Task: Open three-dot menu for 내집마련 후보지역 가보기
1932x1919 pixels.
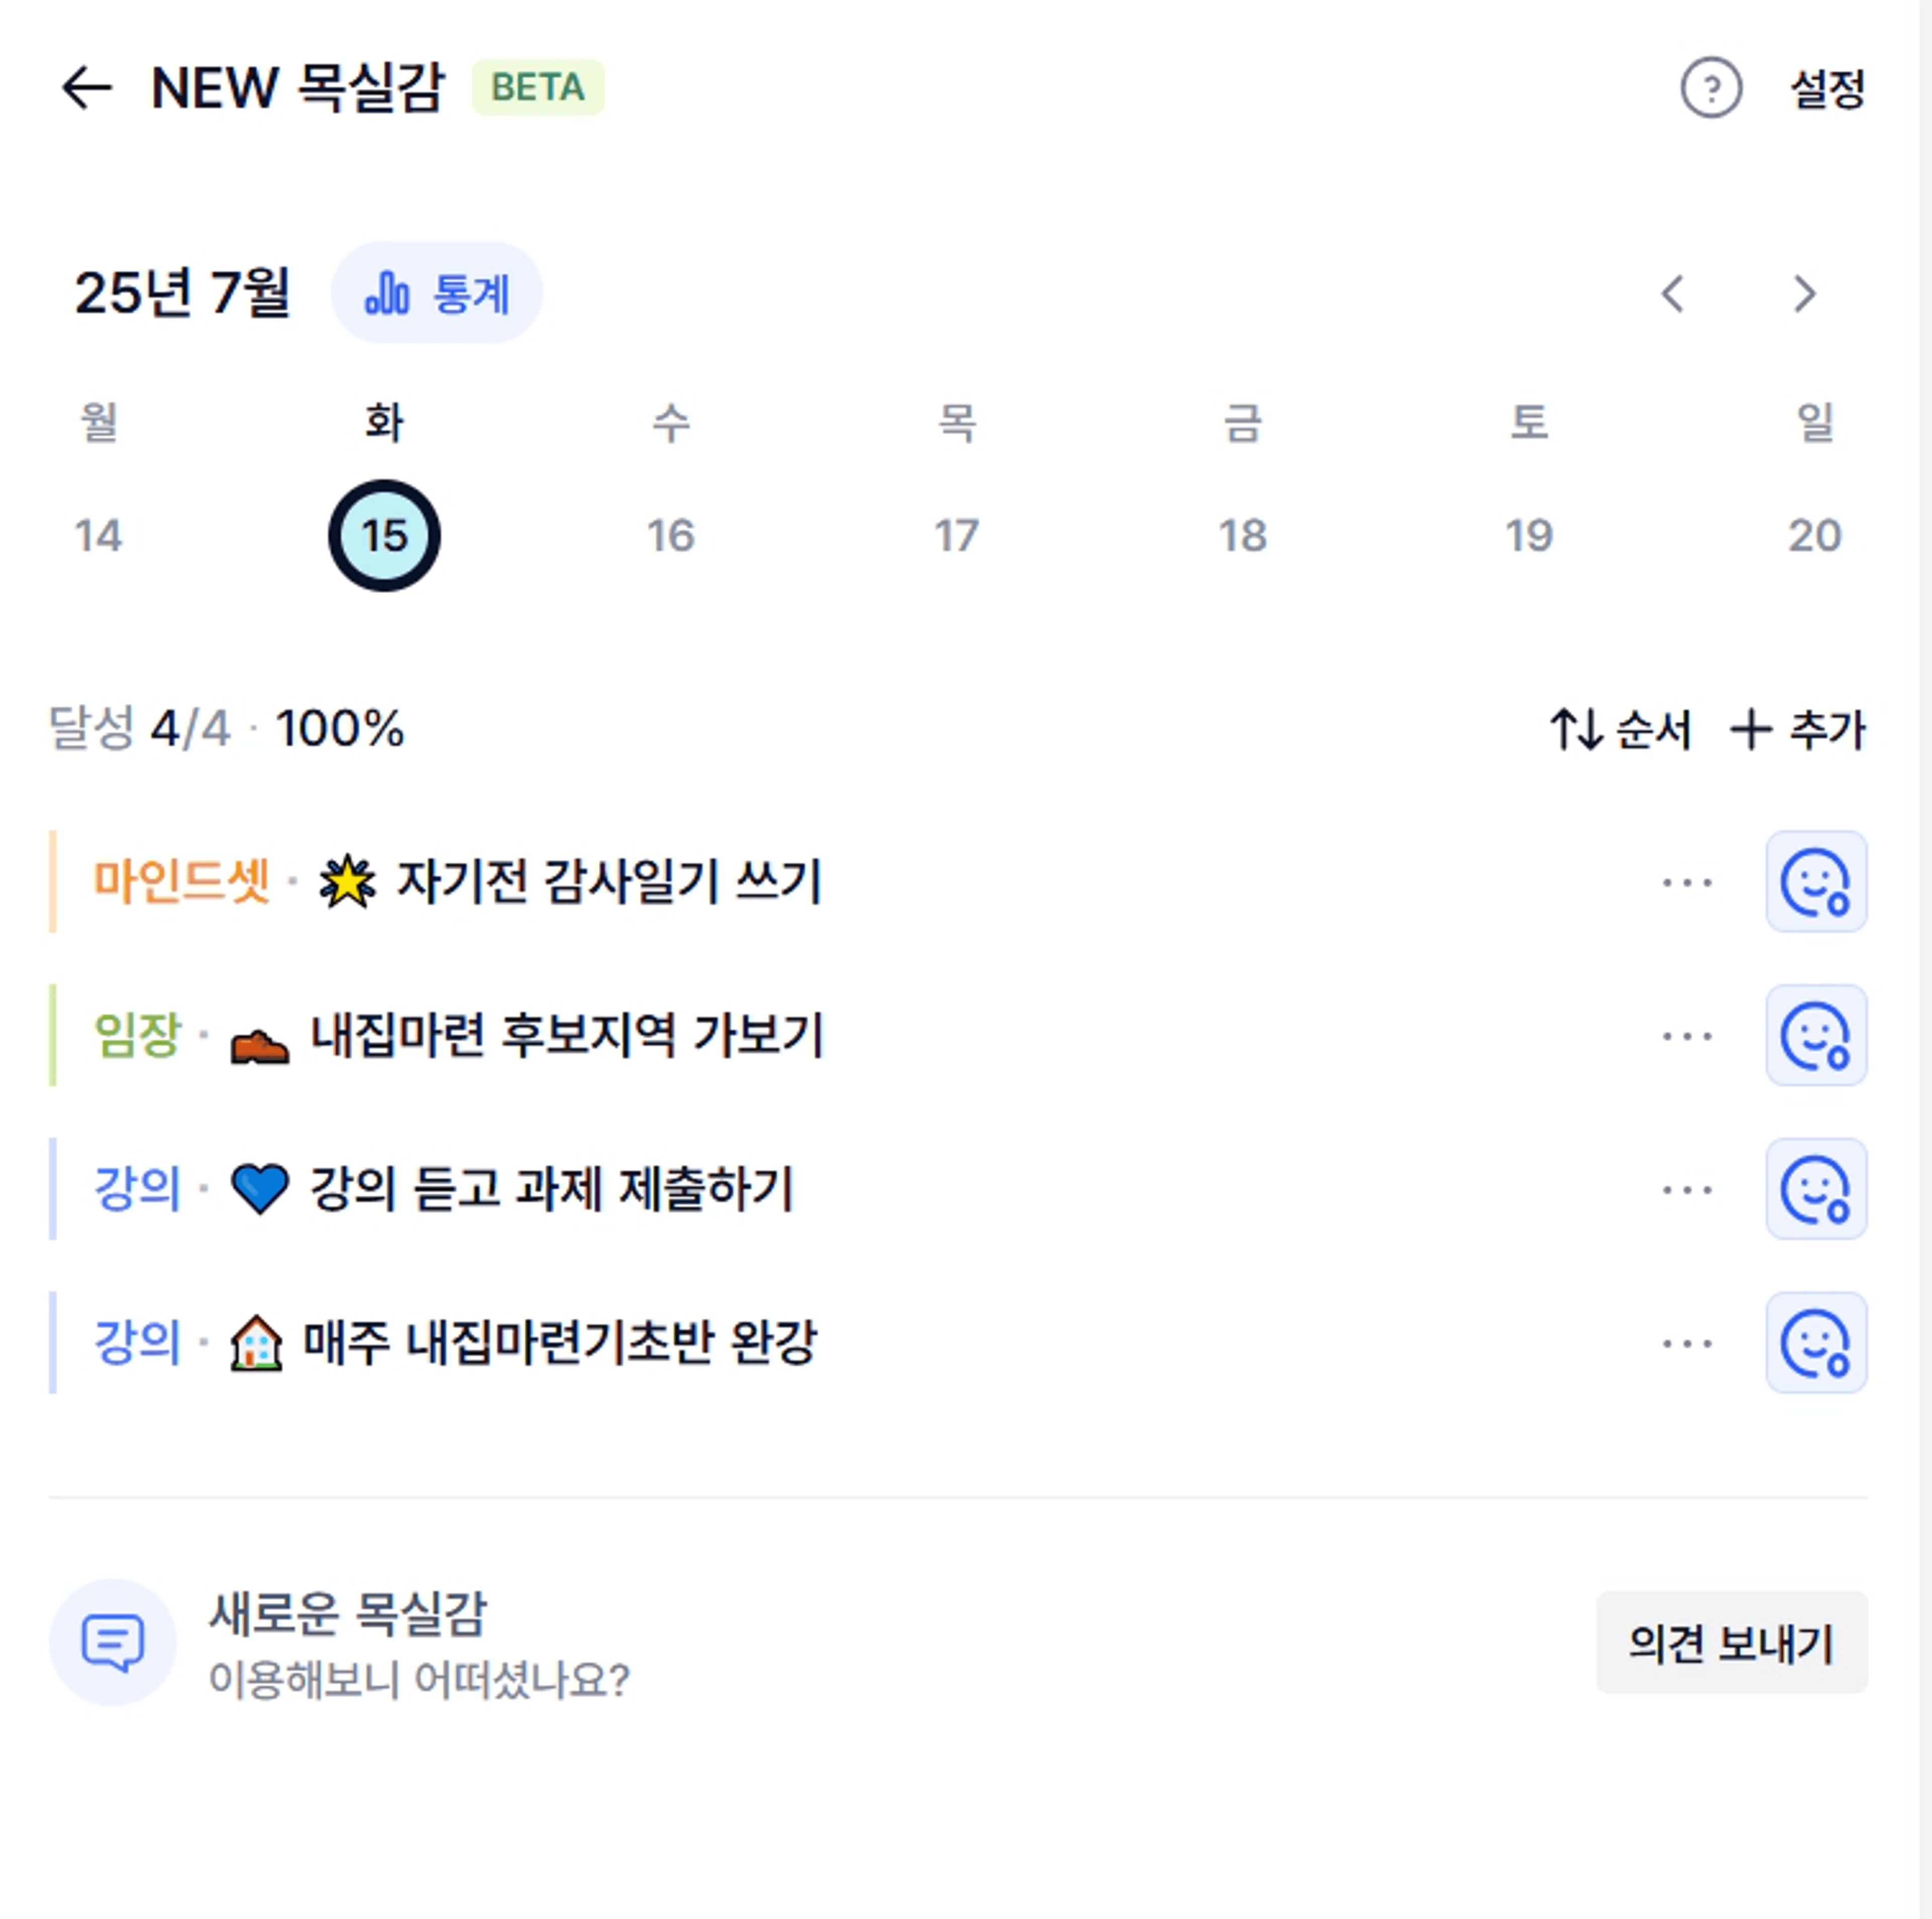Action: (x=1687, y=1036)
